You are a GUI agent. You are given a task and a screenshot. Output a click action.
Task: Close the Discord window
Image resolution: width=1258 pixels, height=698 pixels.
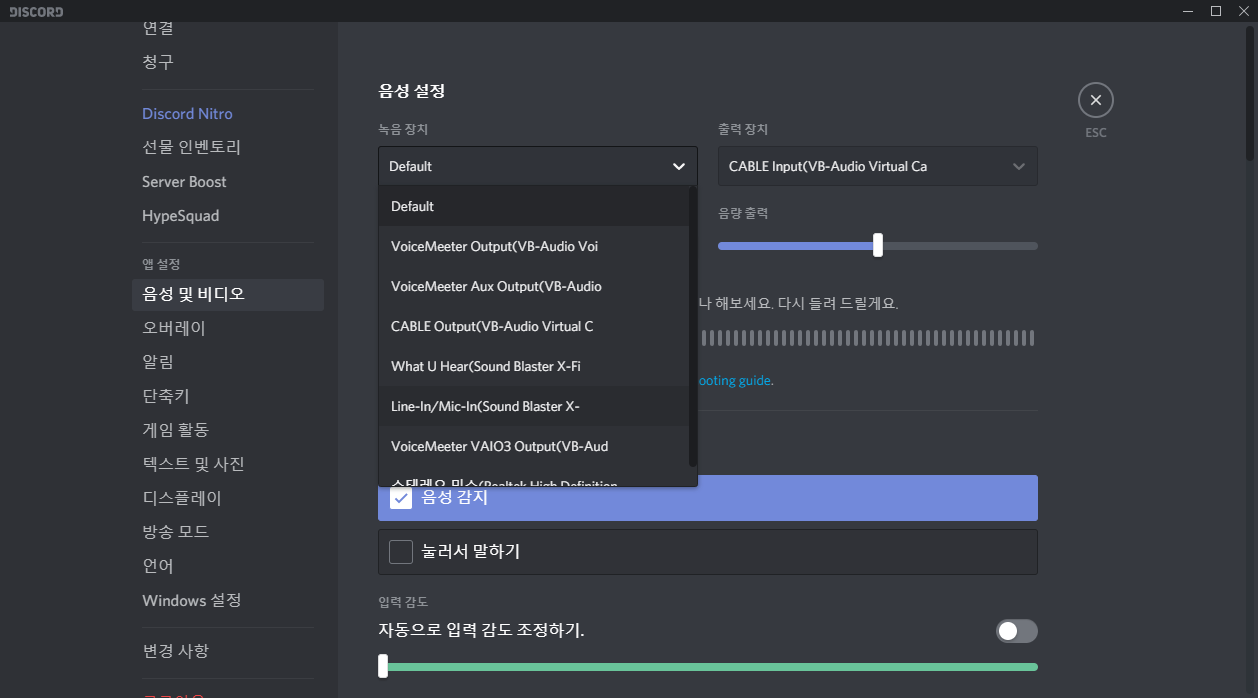tap(1243, 11)
